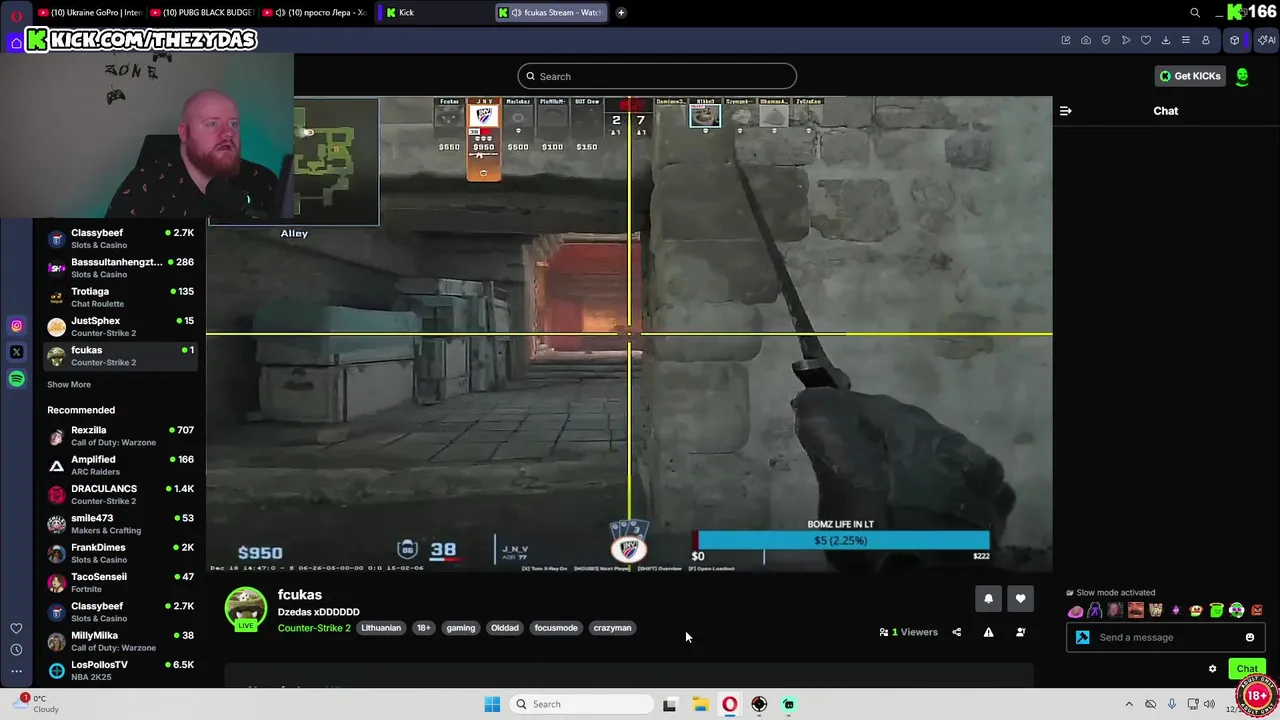Click the Lithuanian tag
Image resolution: width=1280 pixels, height=720 pixels.
point(381,628)
